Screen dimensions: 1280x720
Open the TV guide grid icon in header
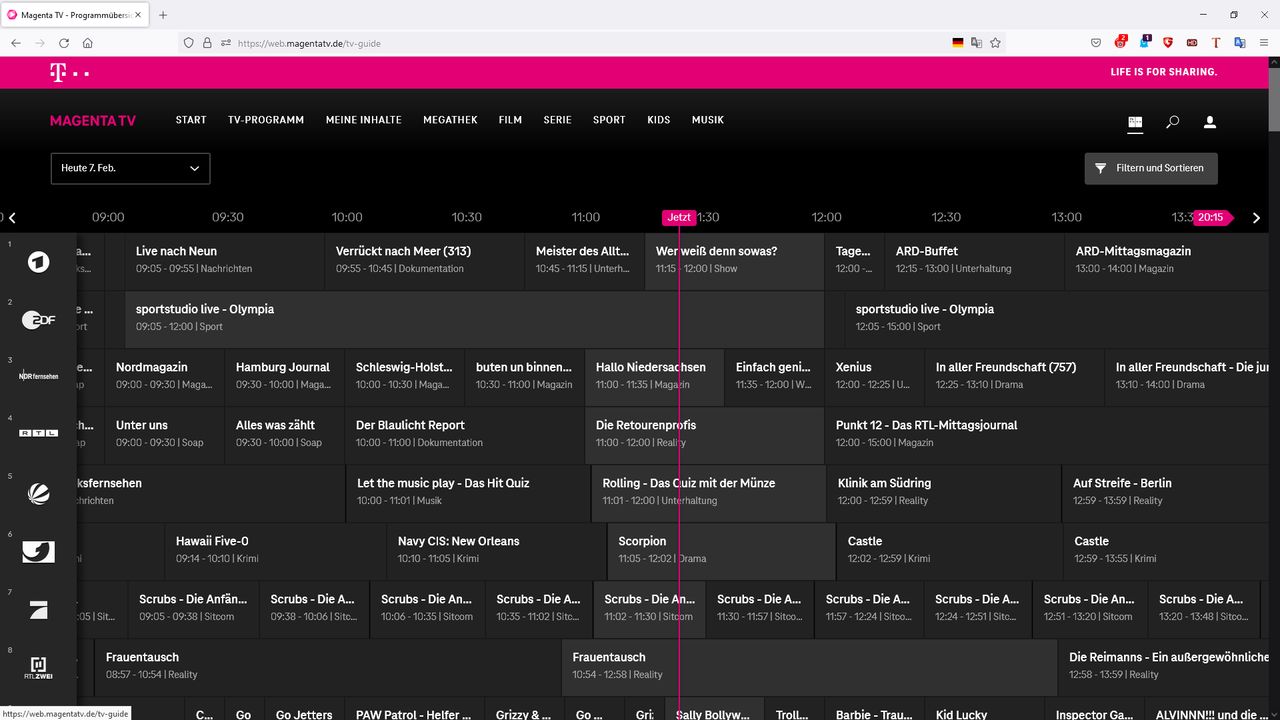coord(1135,122)
